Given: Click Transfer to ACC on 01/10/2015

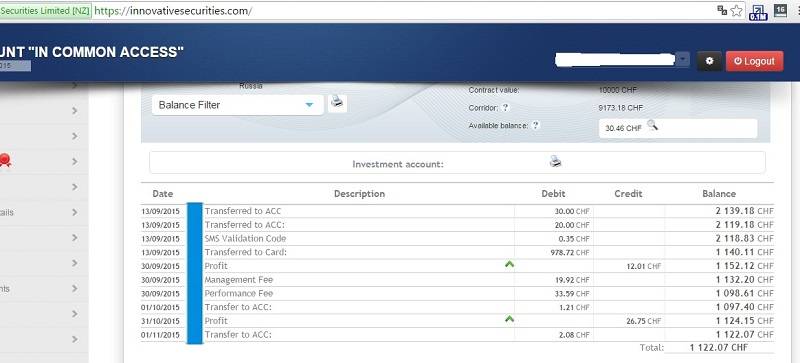Looking at the screenshot, I should 238,307.
